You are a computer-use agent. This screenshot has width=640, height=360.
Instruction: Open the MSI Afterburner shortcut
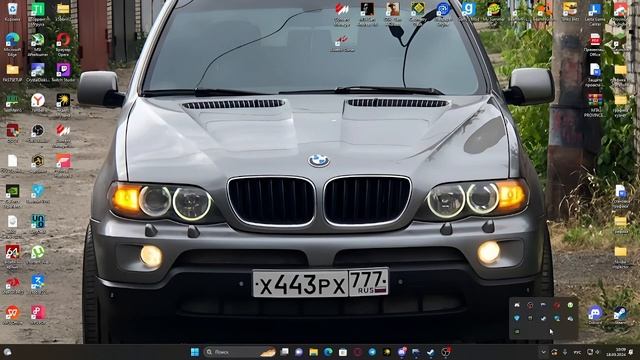[x=38, y=40]
